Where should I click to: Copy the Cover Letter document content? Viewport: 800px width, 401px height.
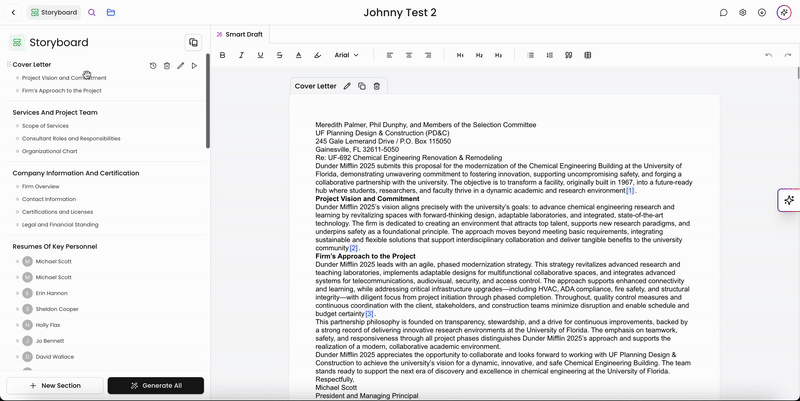point(362,86)
